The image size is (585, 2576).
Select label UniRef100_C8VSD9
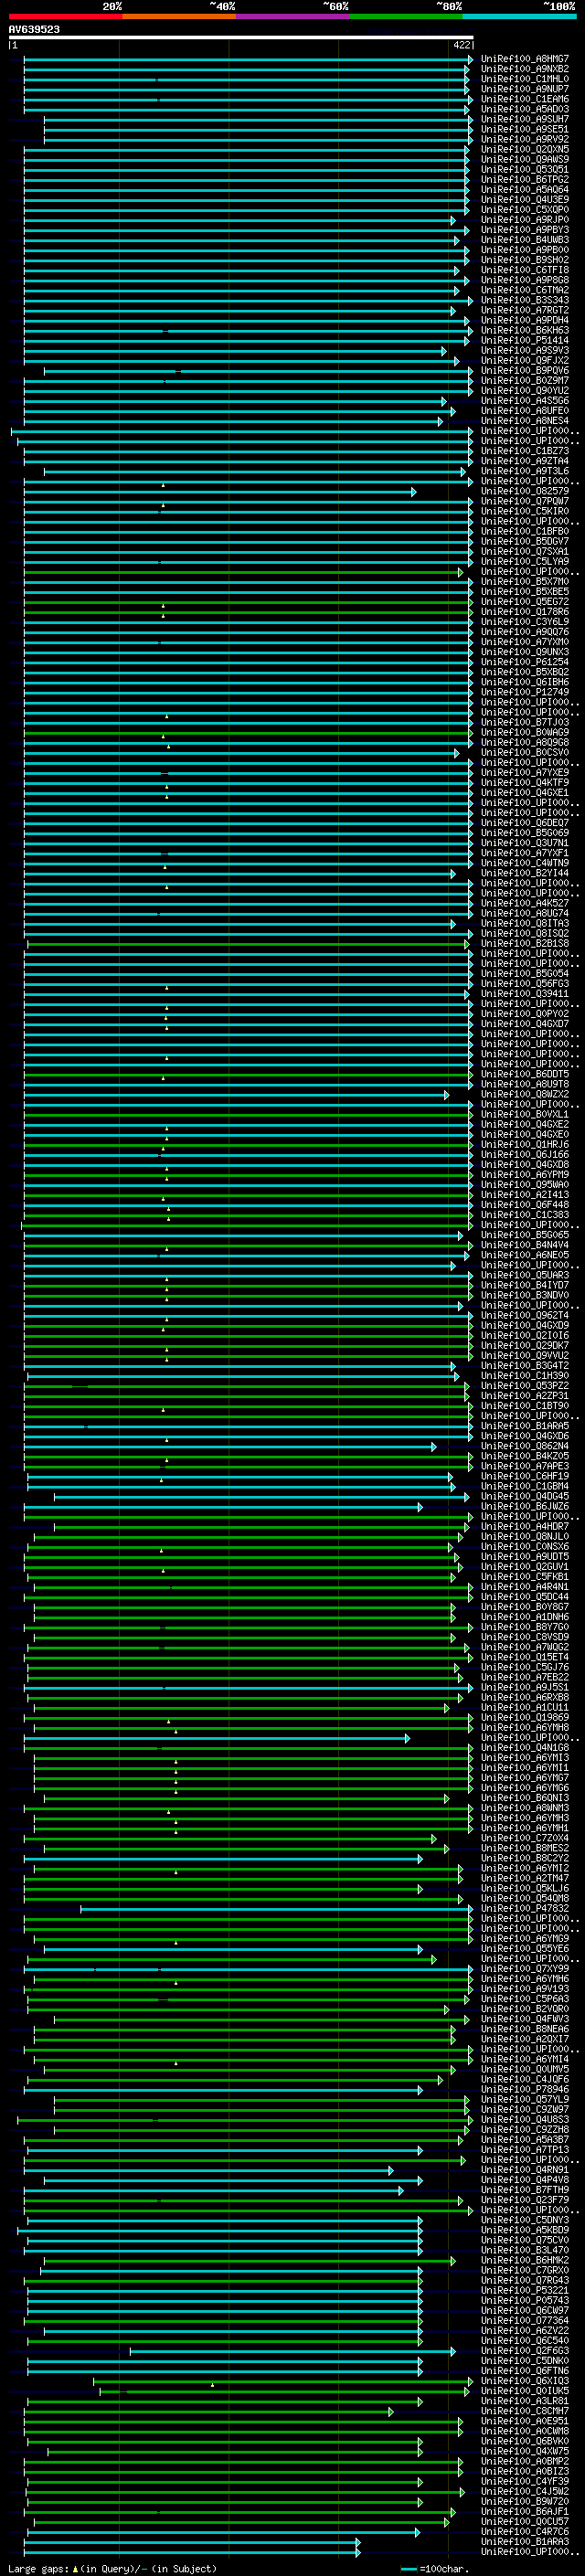click(525, 1638)
